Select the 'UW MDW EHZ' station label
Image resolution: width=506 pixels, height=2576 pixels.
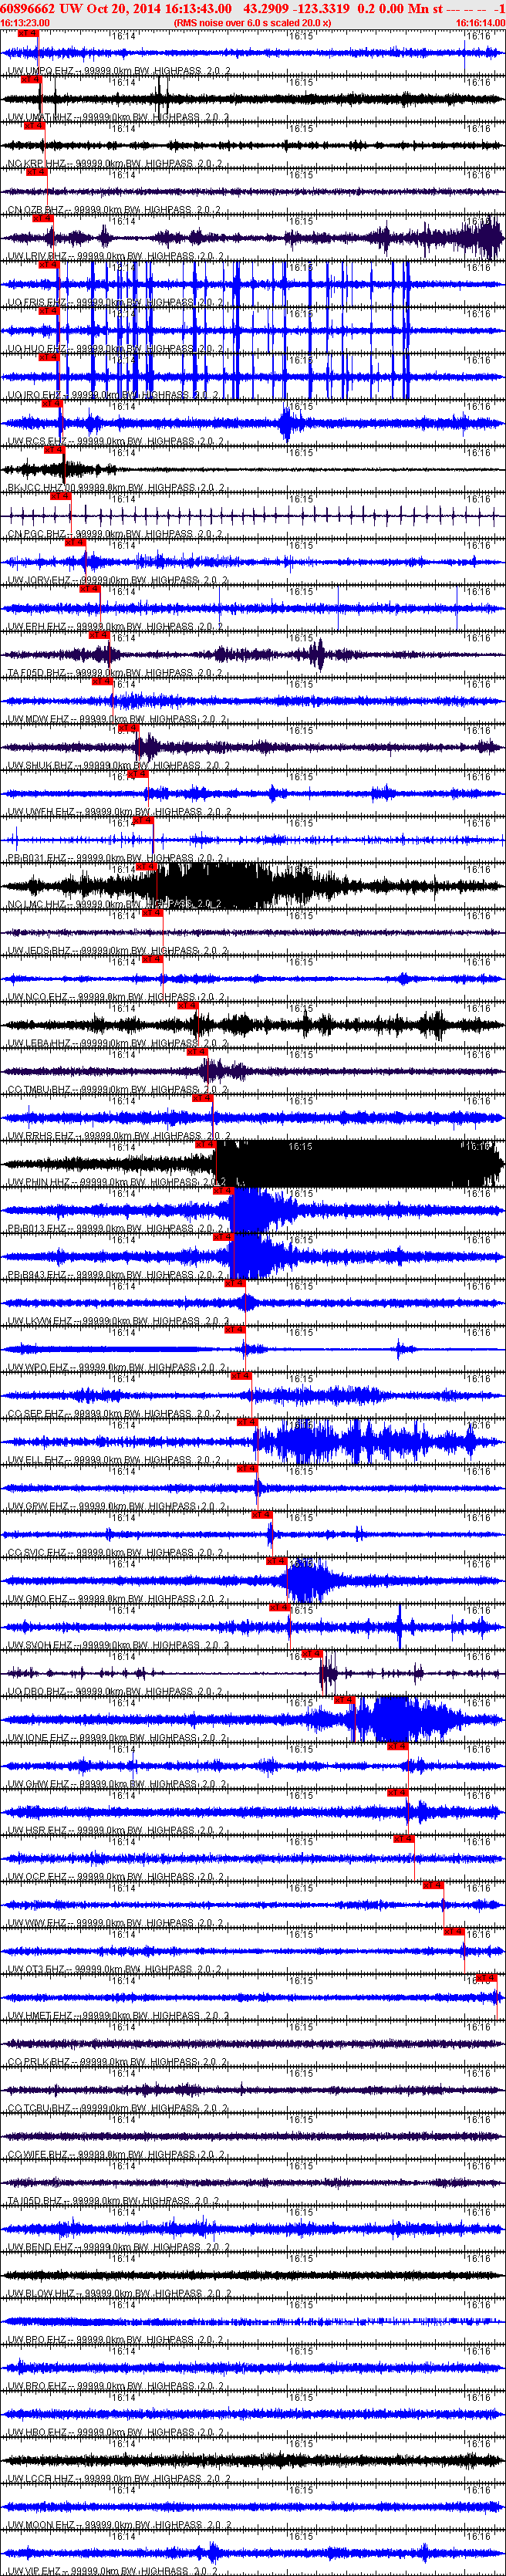tap(39, 719)
